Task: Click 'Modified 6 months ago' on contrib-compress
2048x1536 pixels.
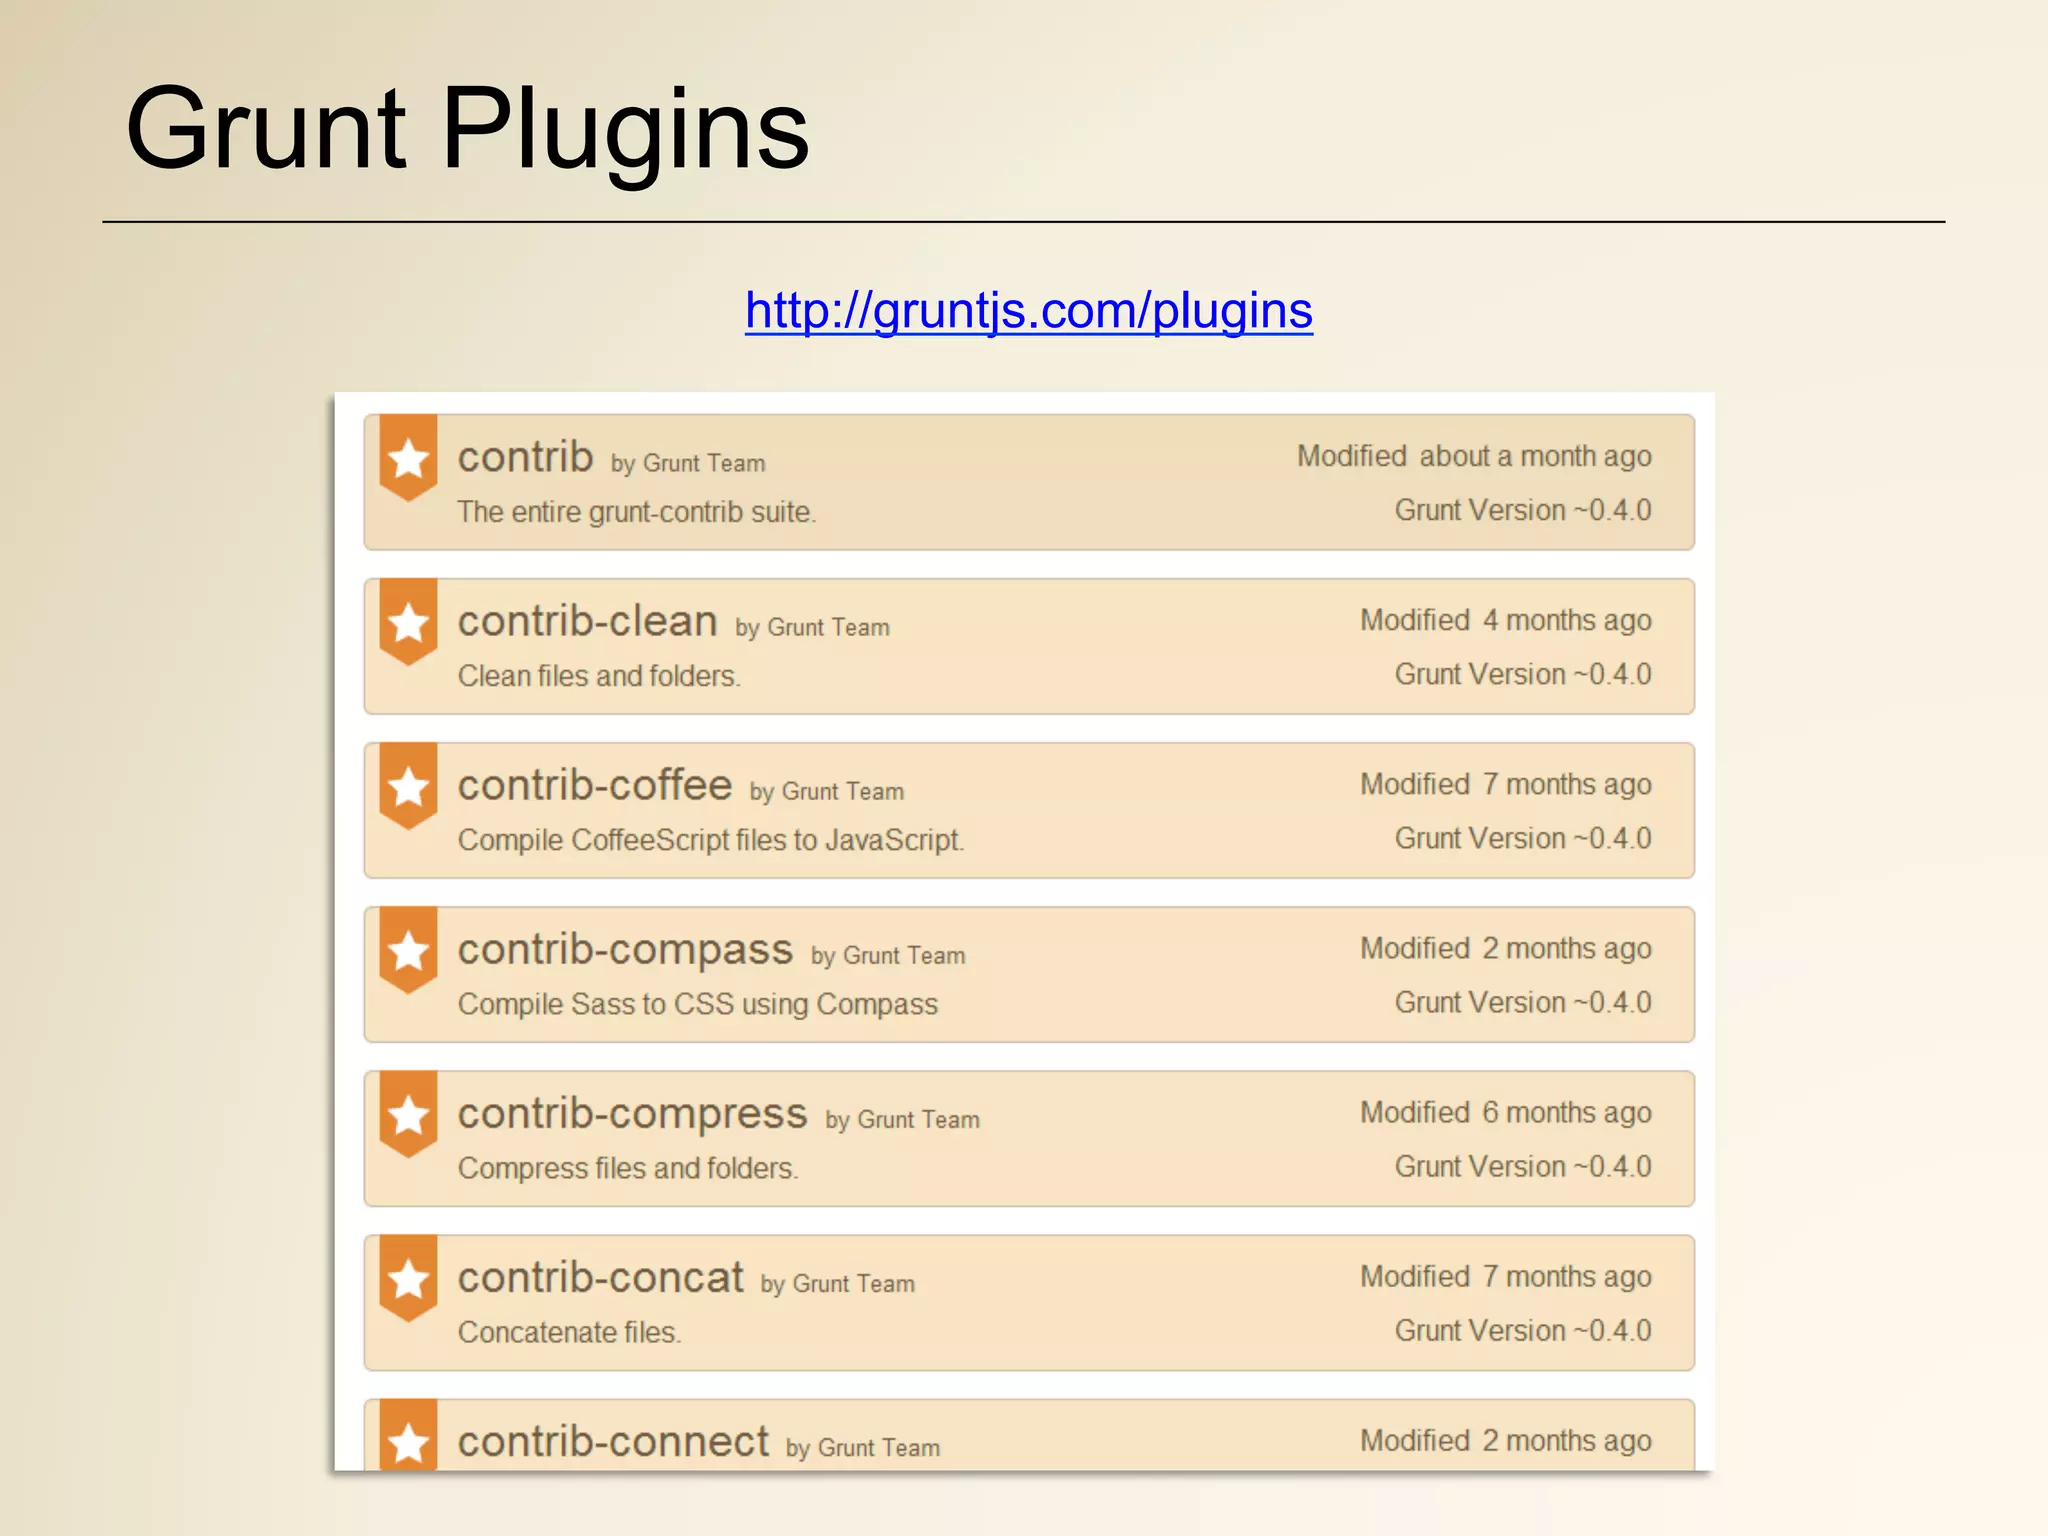Action: 1506,1113
